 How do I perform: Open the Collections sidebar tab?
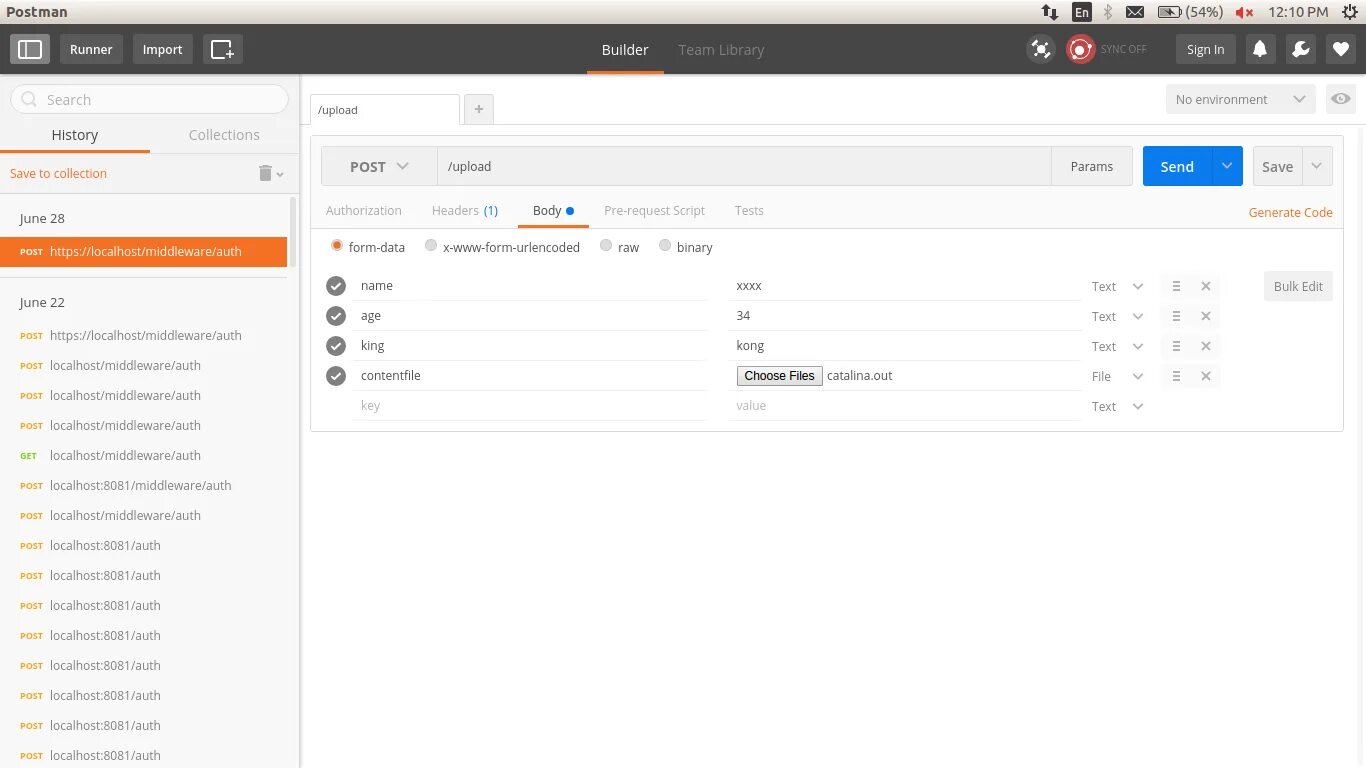coord(224,135)
